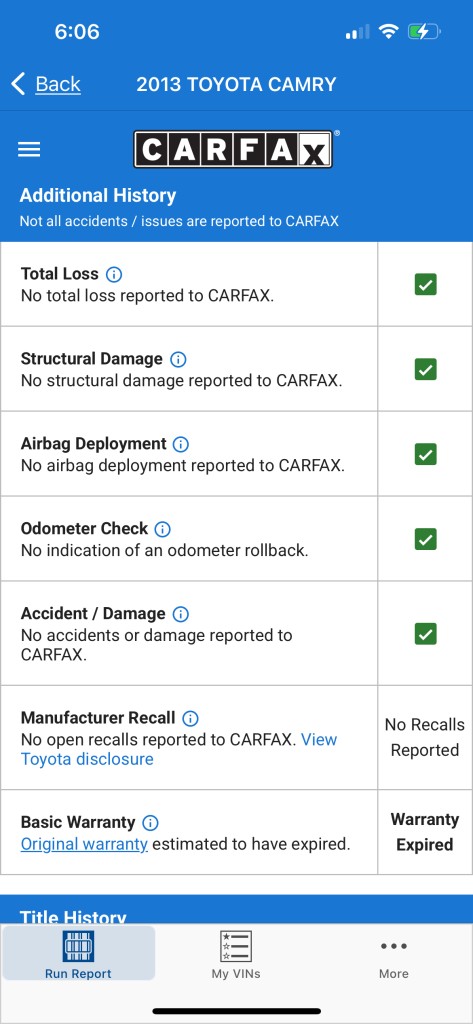Click the Airbag Deployment green checkmark
Image resolution: width=473 pixels, height=1024 pixels.
(x=425, y=454)
